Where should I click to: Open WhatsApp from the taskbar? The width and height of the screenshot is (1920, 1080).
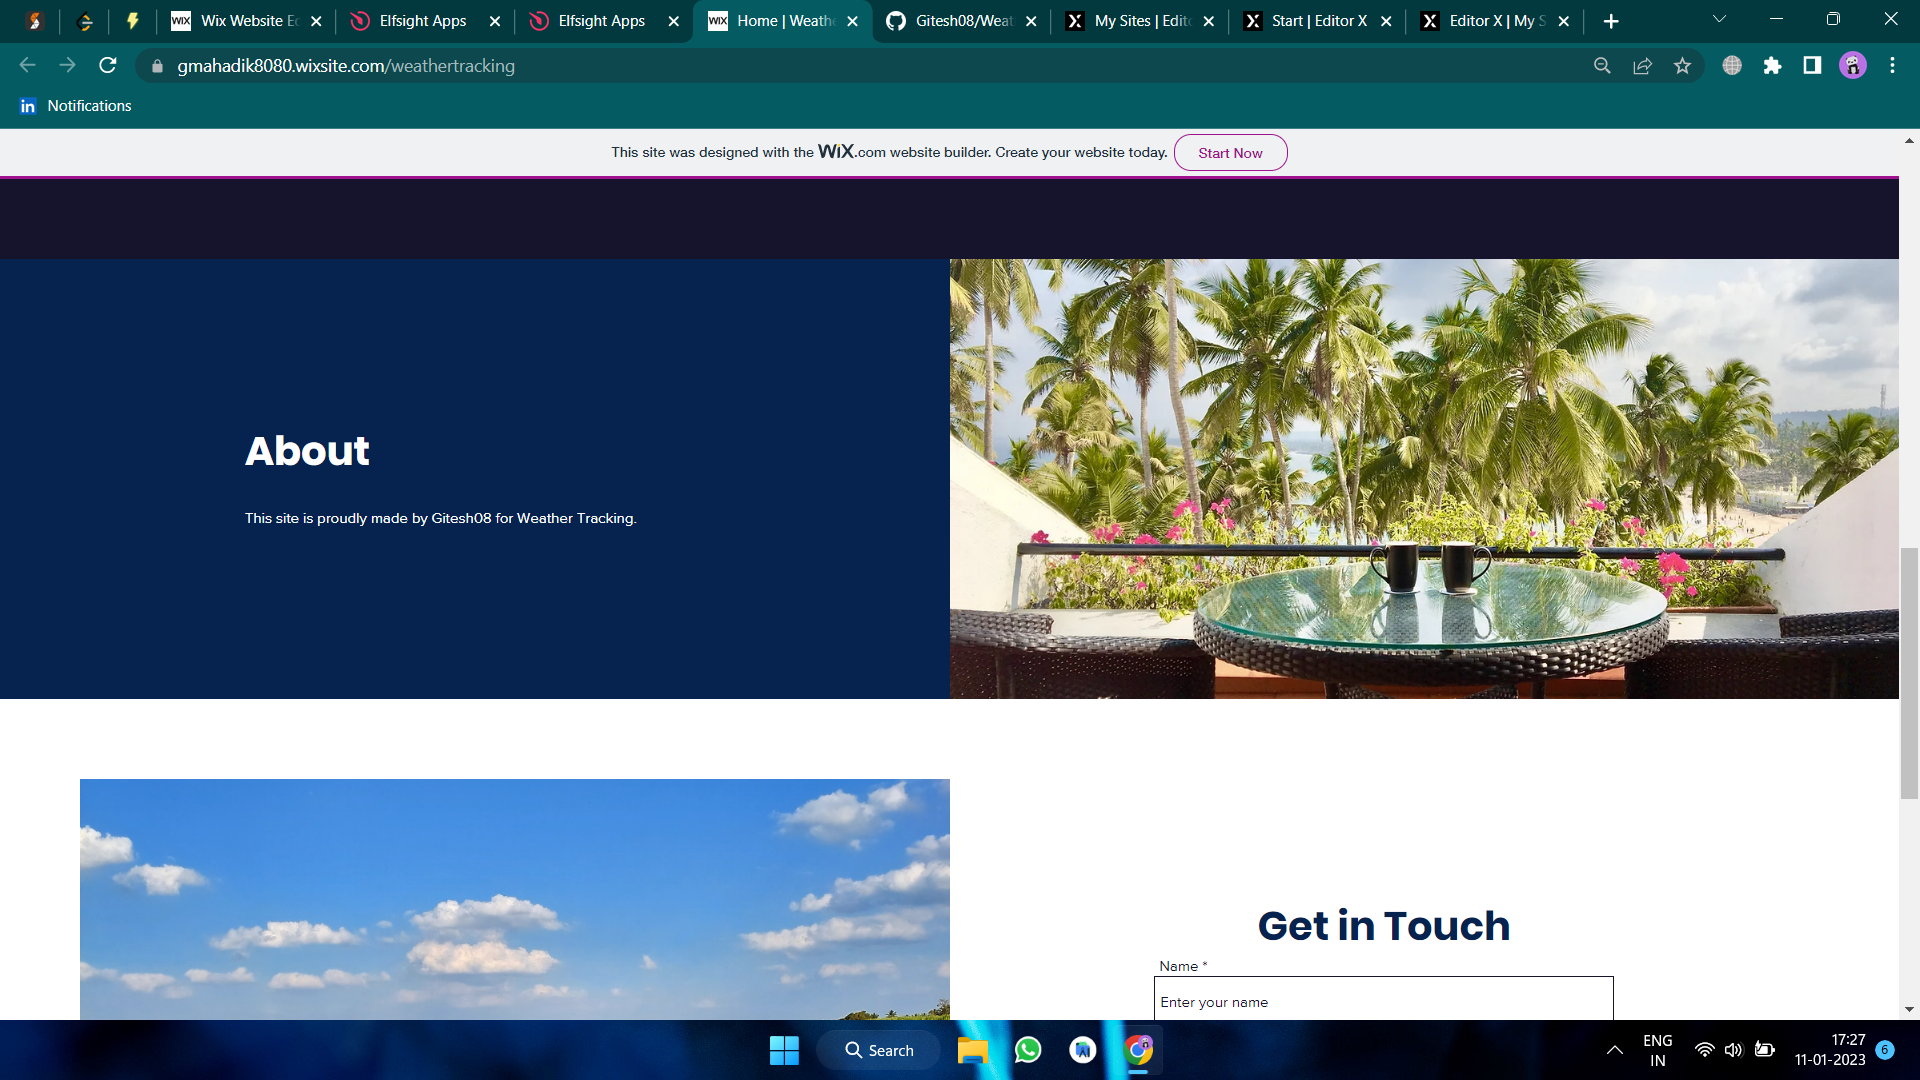pos(1028,1050)
